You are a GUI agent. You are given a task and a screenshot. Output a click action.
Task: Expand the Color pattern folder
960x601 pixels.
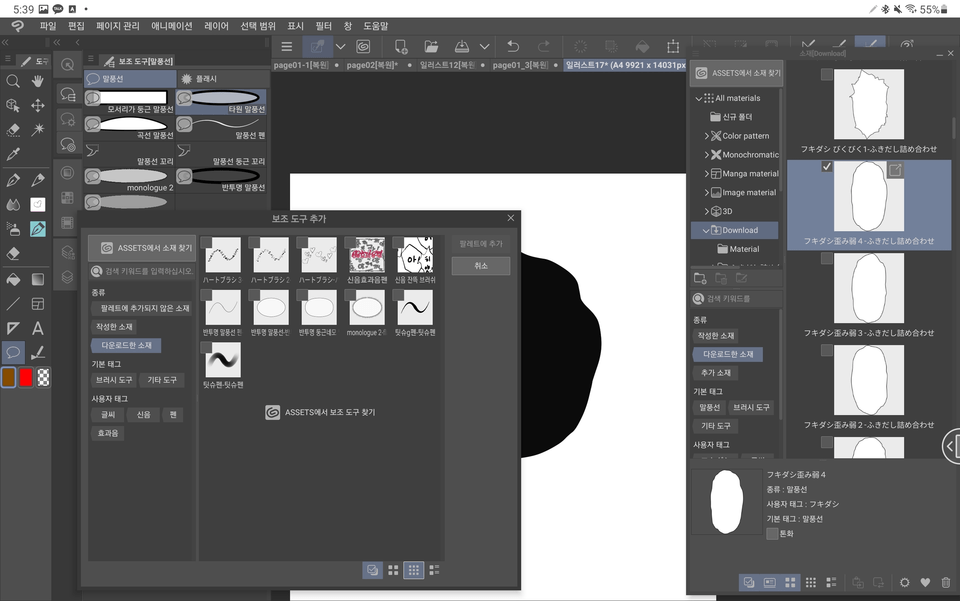[707, 136]
